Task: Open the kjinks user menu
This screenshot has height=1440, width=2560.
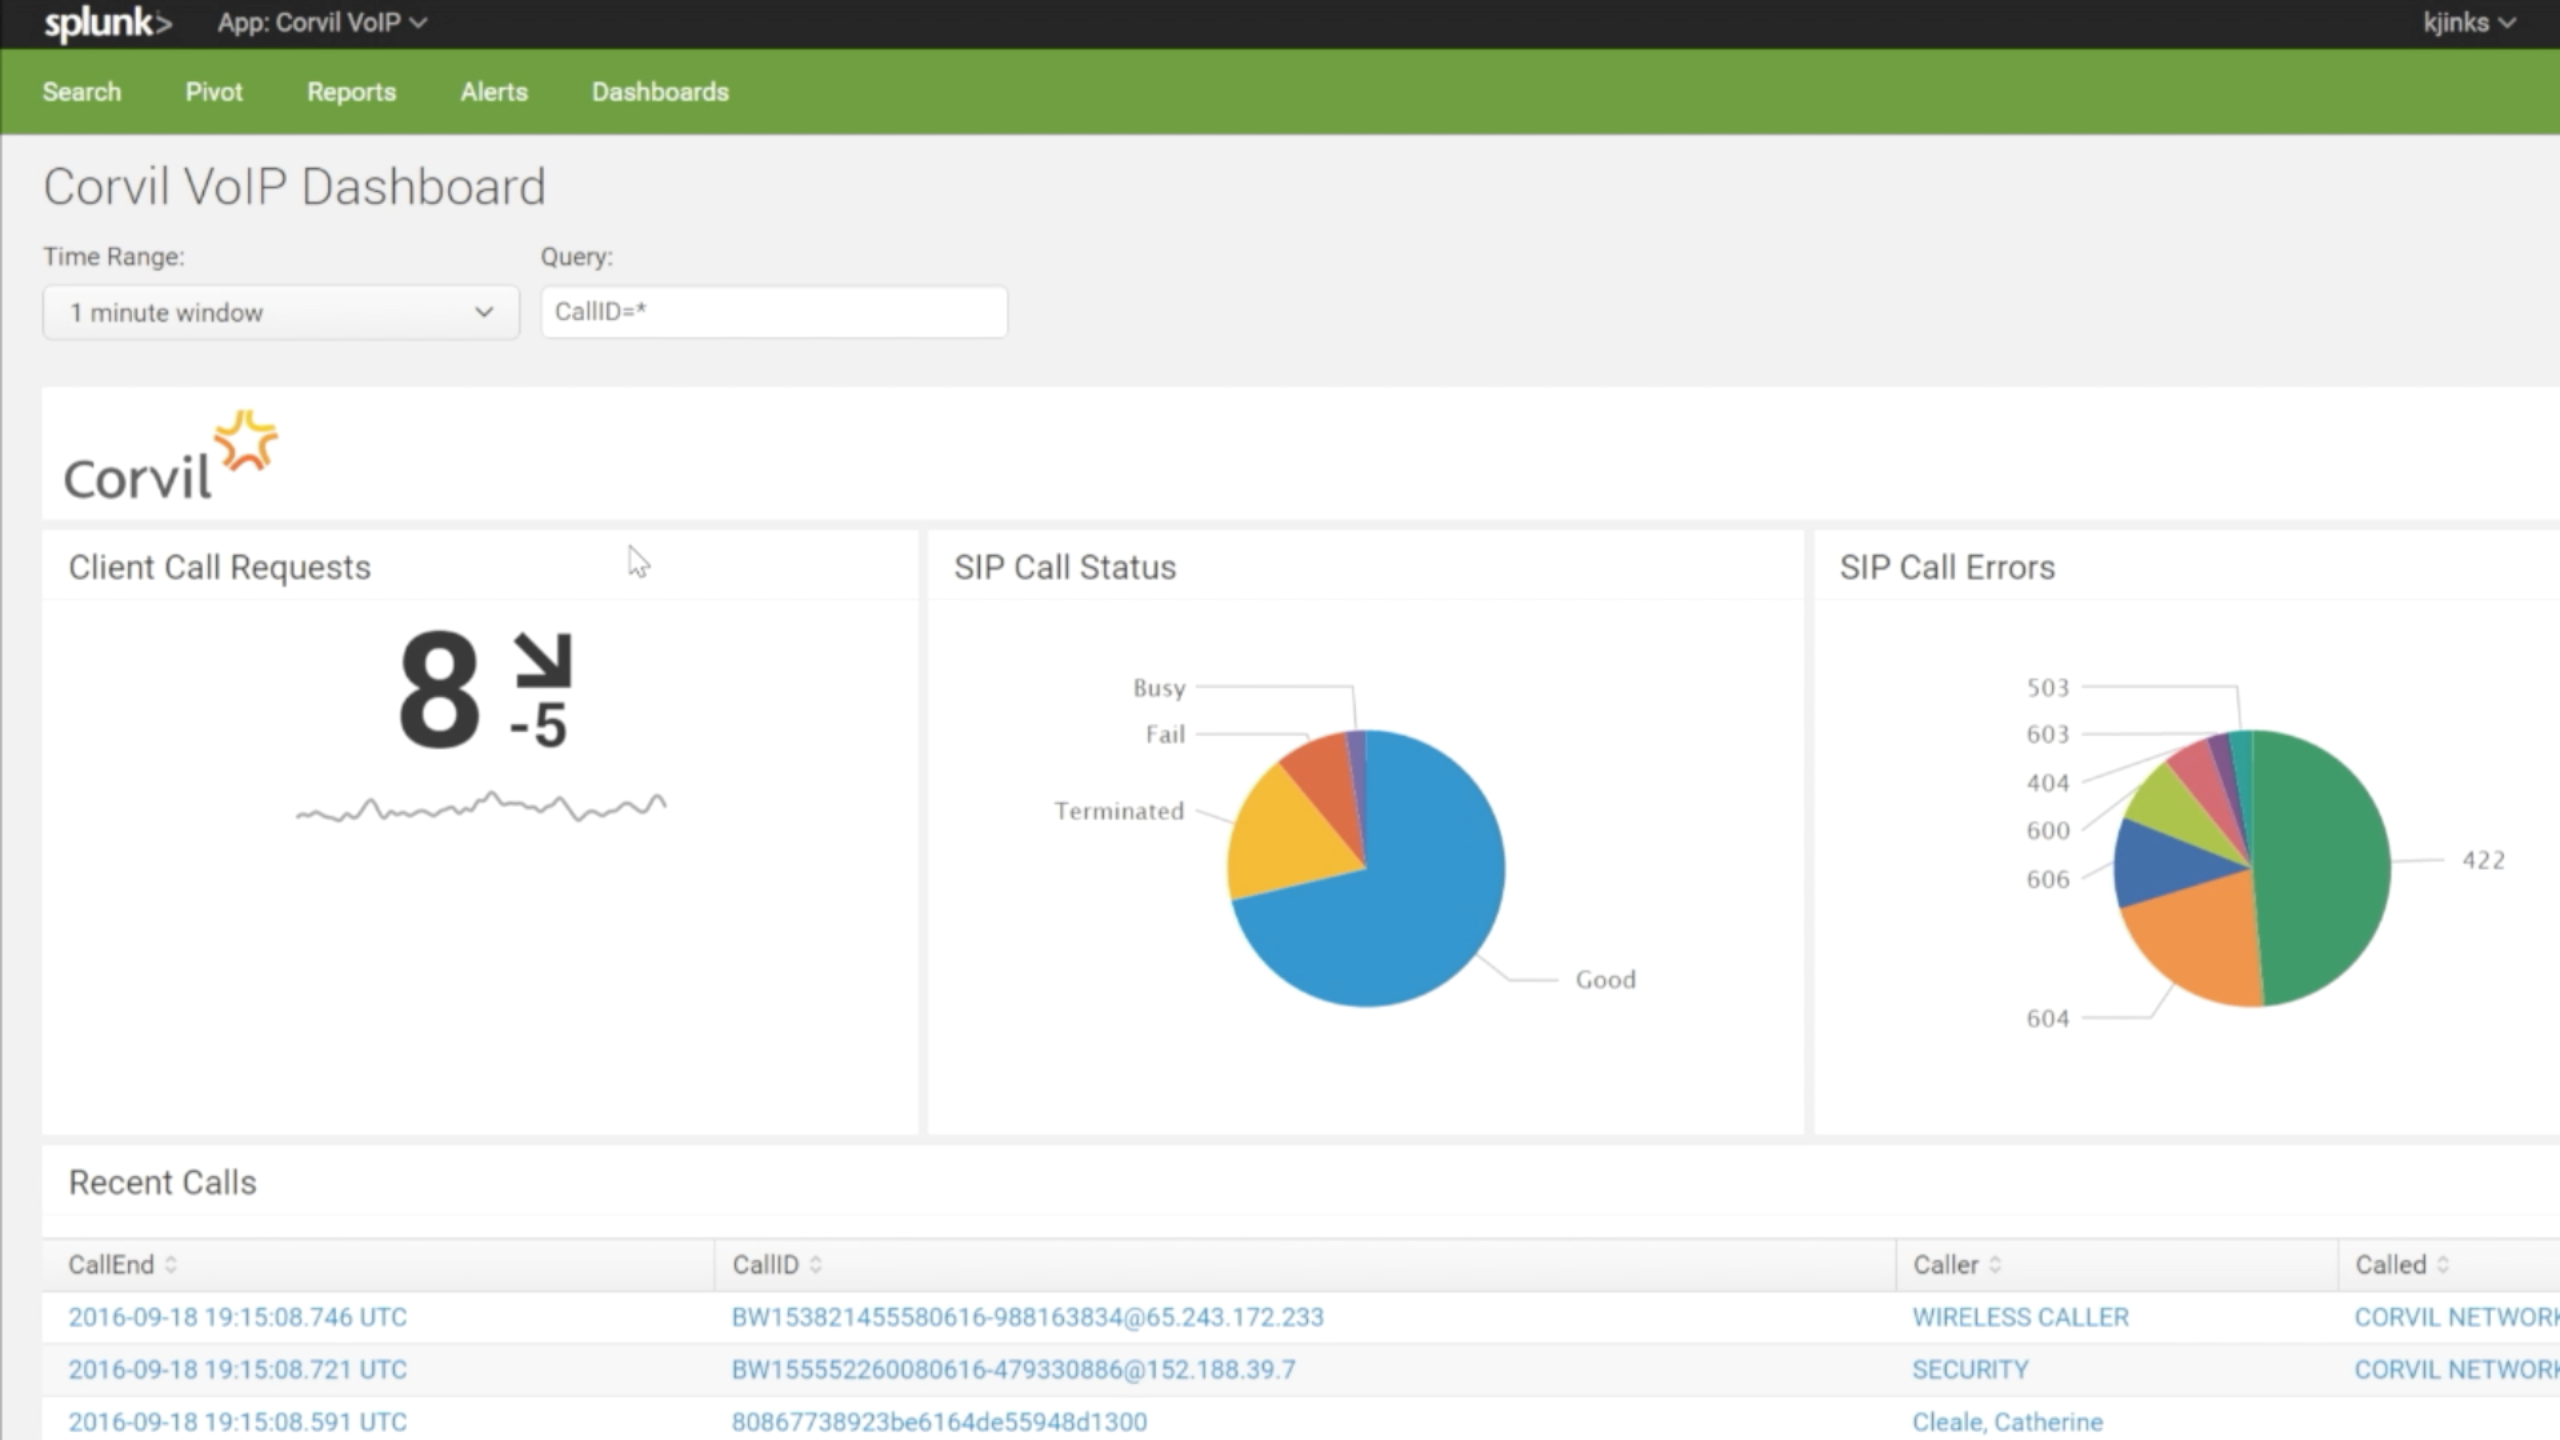Action: pyautogui.click(x=2468, y=23)
